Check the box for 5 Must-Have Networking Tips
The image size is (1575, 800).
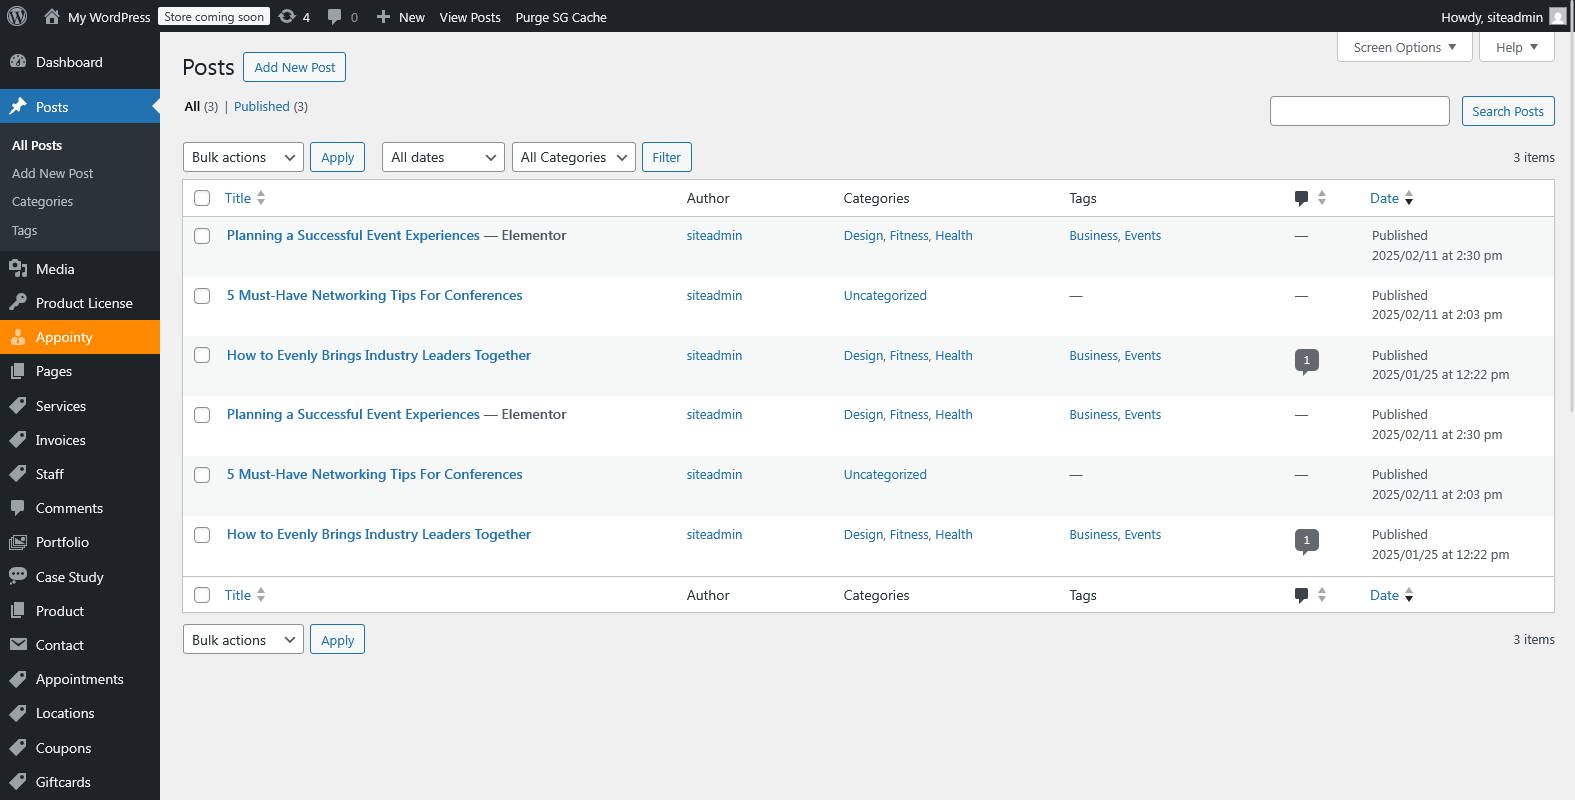[202, 296]
